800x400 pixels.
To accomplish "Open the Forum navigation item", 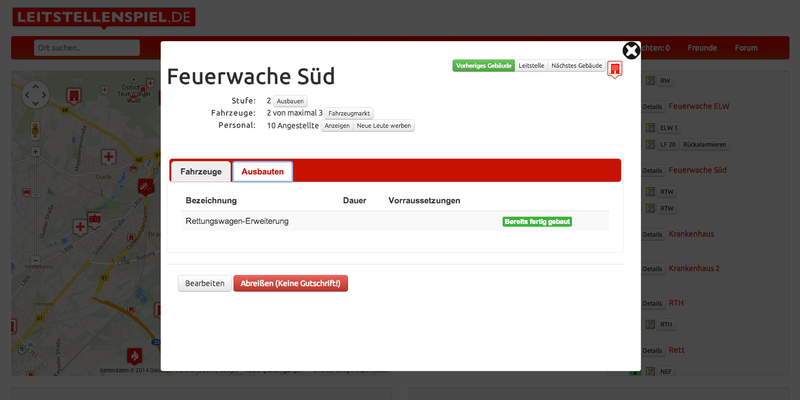I will [x=746, y=48].
